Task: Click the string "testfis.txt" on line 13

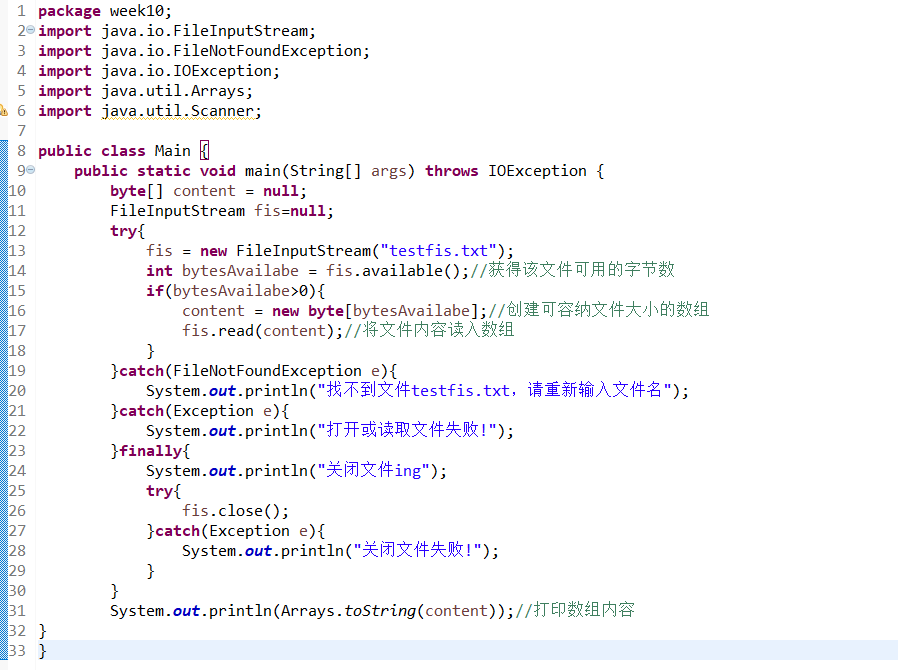Action: pos(438,251)
